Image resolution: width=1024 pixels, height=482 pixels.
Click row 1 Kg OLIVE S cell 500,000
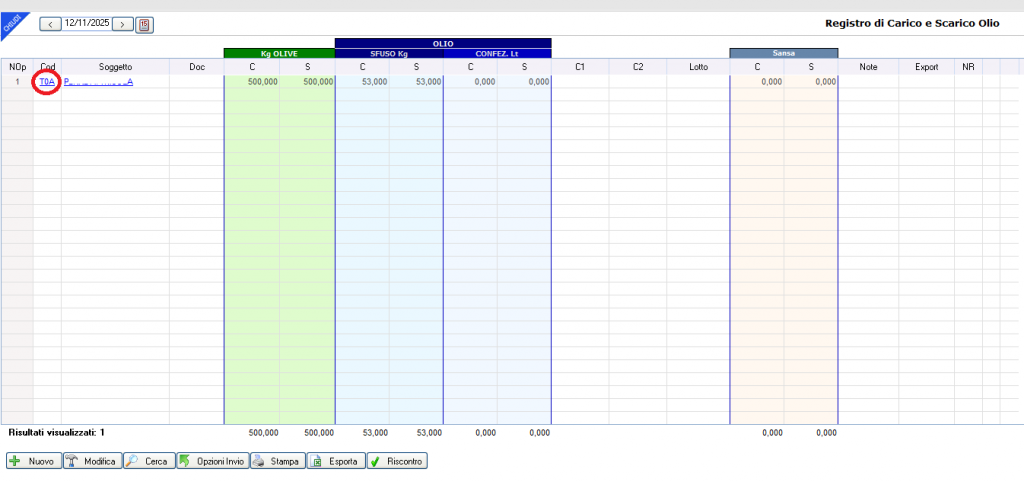307,82
